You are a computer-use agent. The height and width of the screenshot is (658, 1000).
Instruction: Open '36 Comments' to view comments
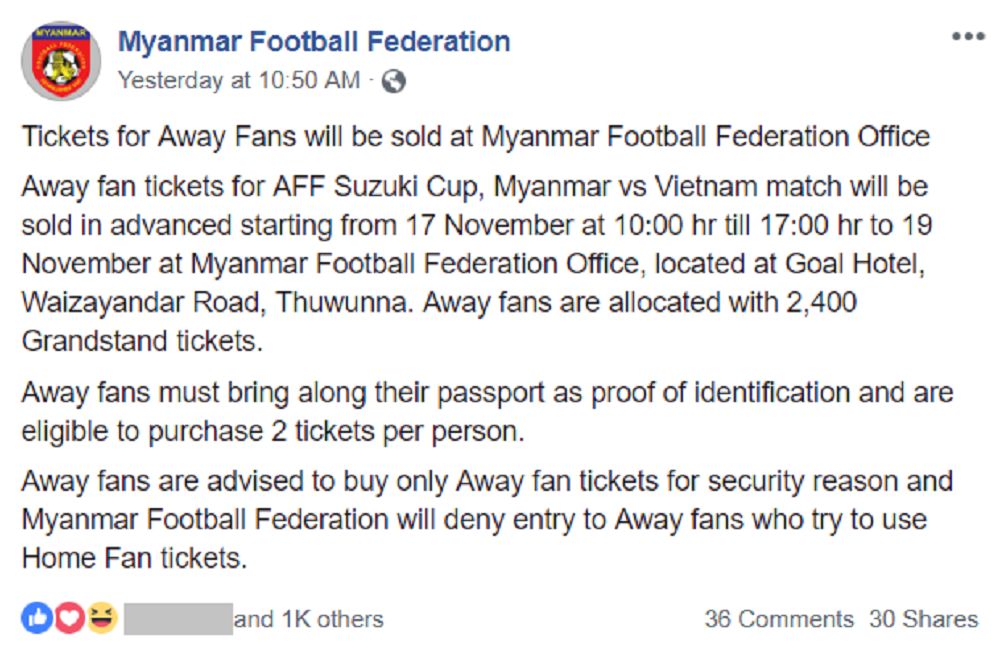pos(780,619)
